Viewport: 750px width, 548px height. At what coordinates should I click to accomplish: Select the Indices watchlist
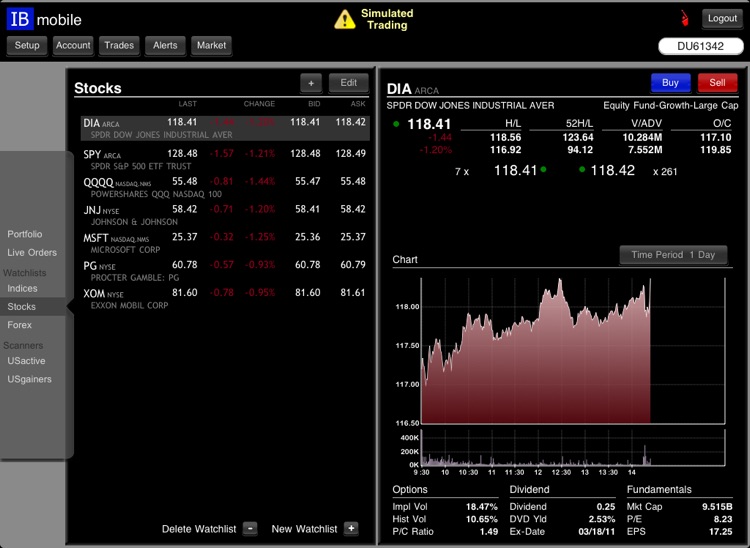coord(22,288)
